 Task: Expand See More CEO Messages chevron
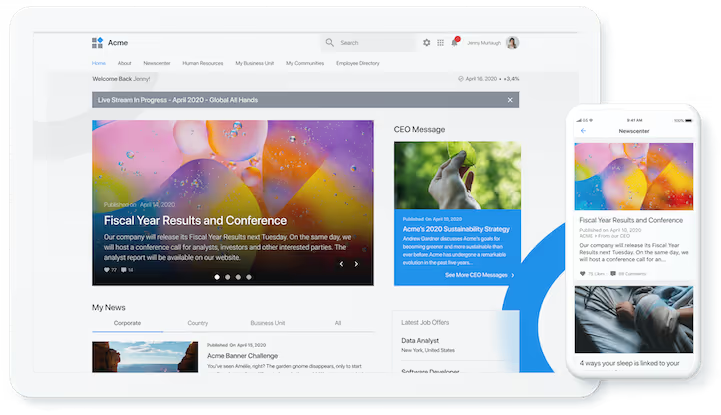(x=513, y=274)
